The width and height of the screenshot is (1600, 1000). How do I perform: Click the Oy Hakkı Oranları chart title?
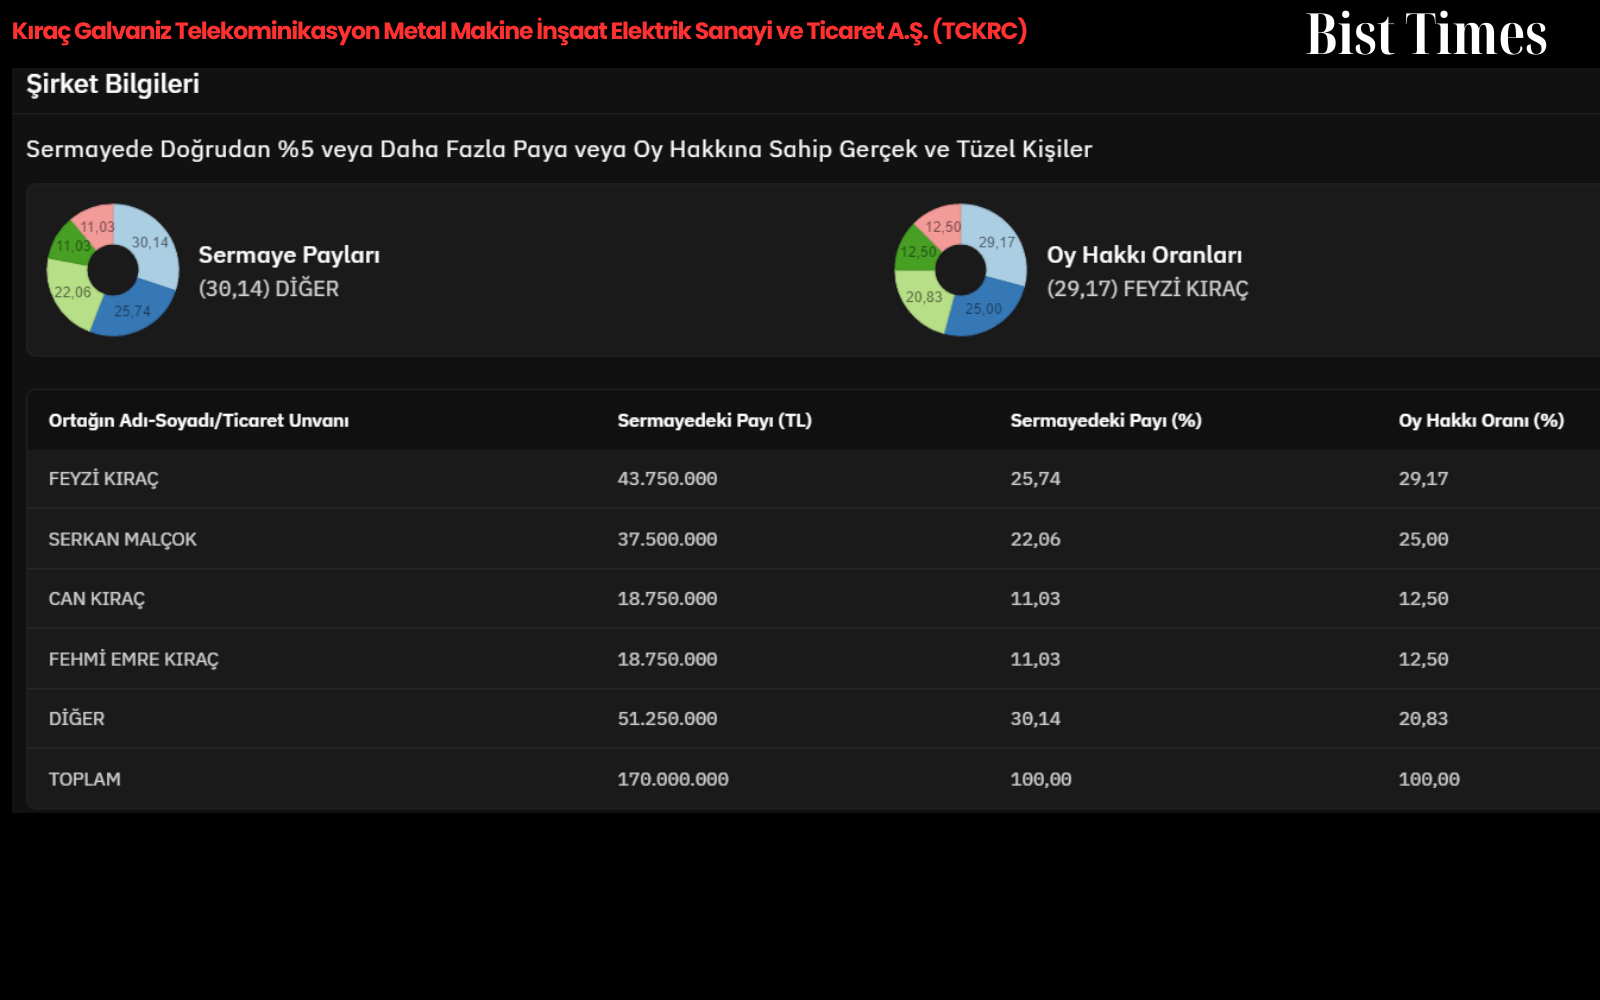(1144, 255)
